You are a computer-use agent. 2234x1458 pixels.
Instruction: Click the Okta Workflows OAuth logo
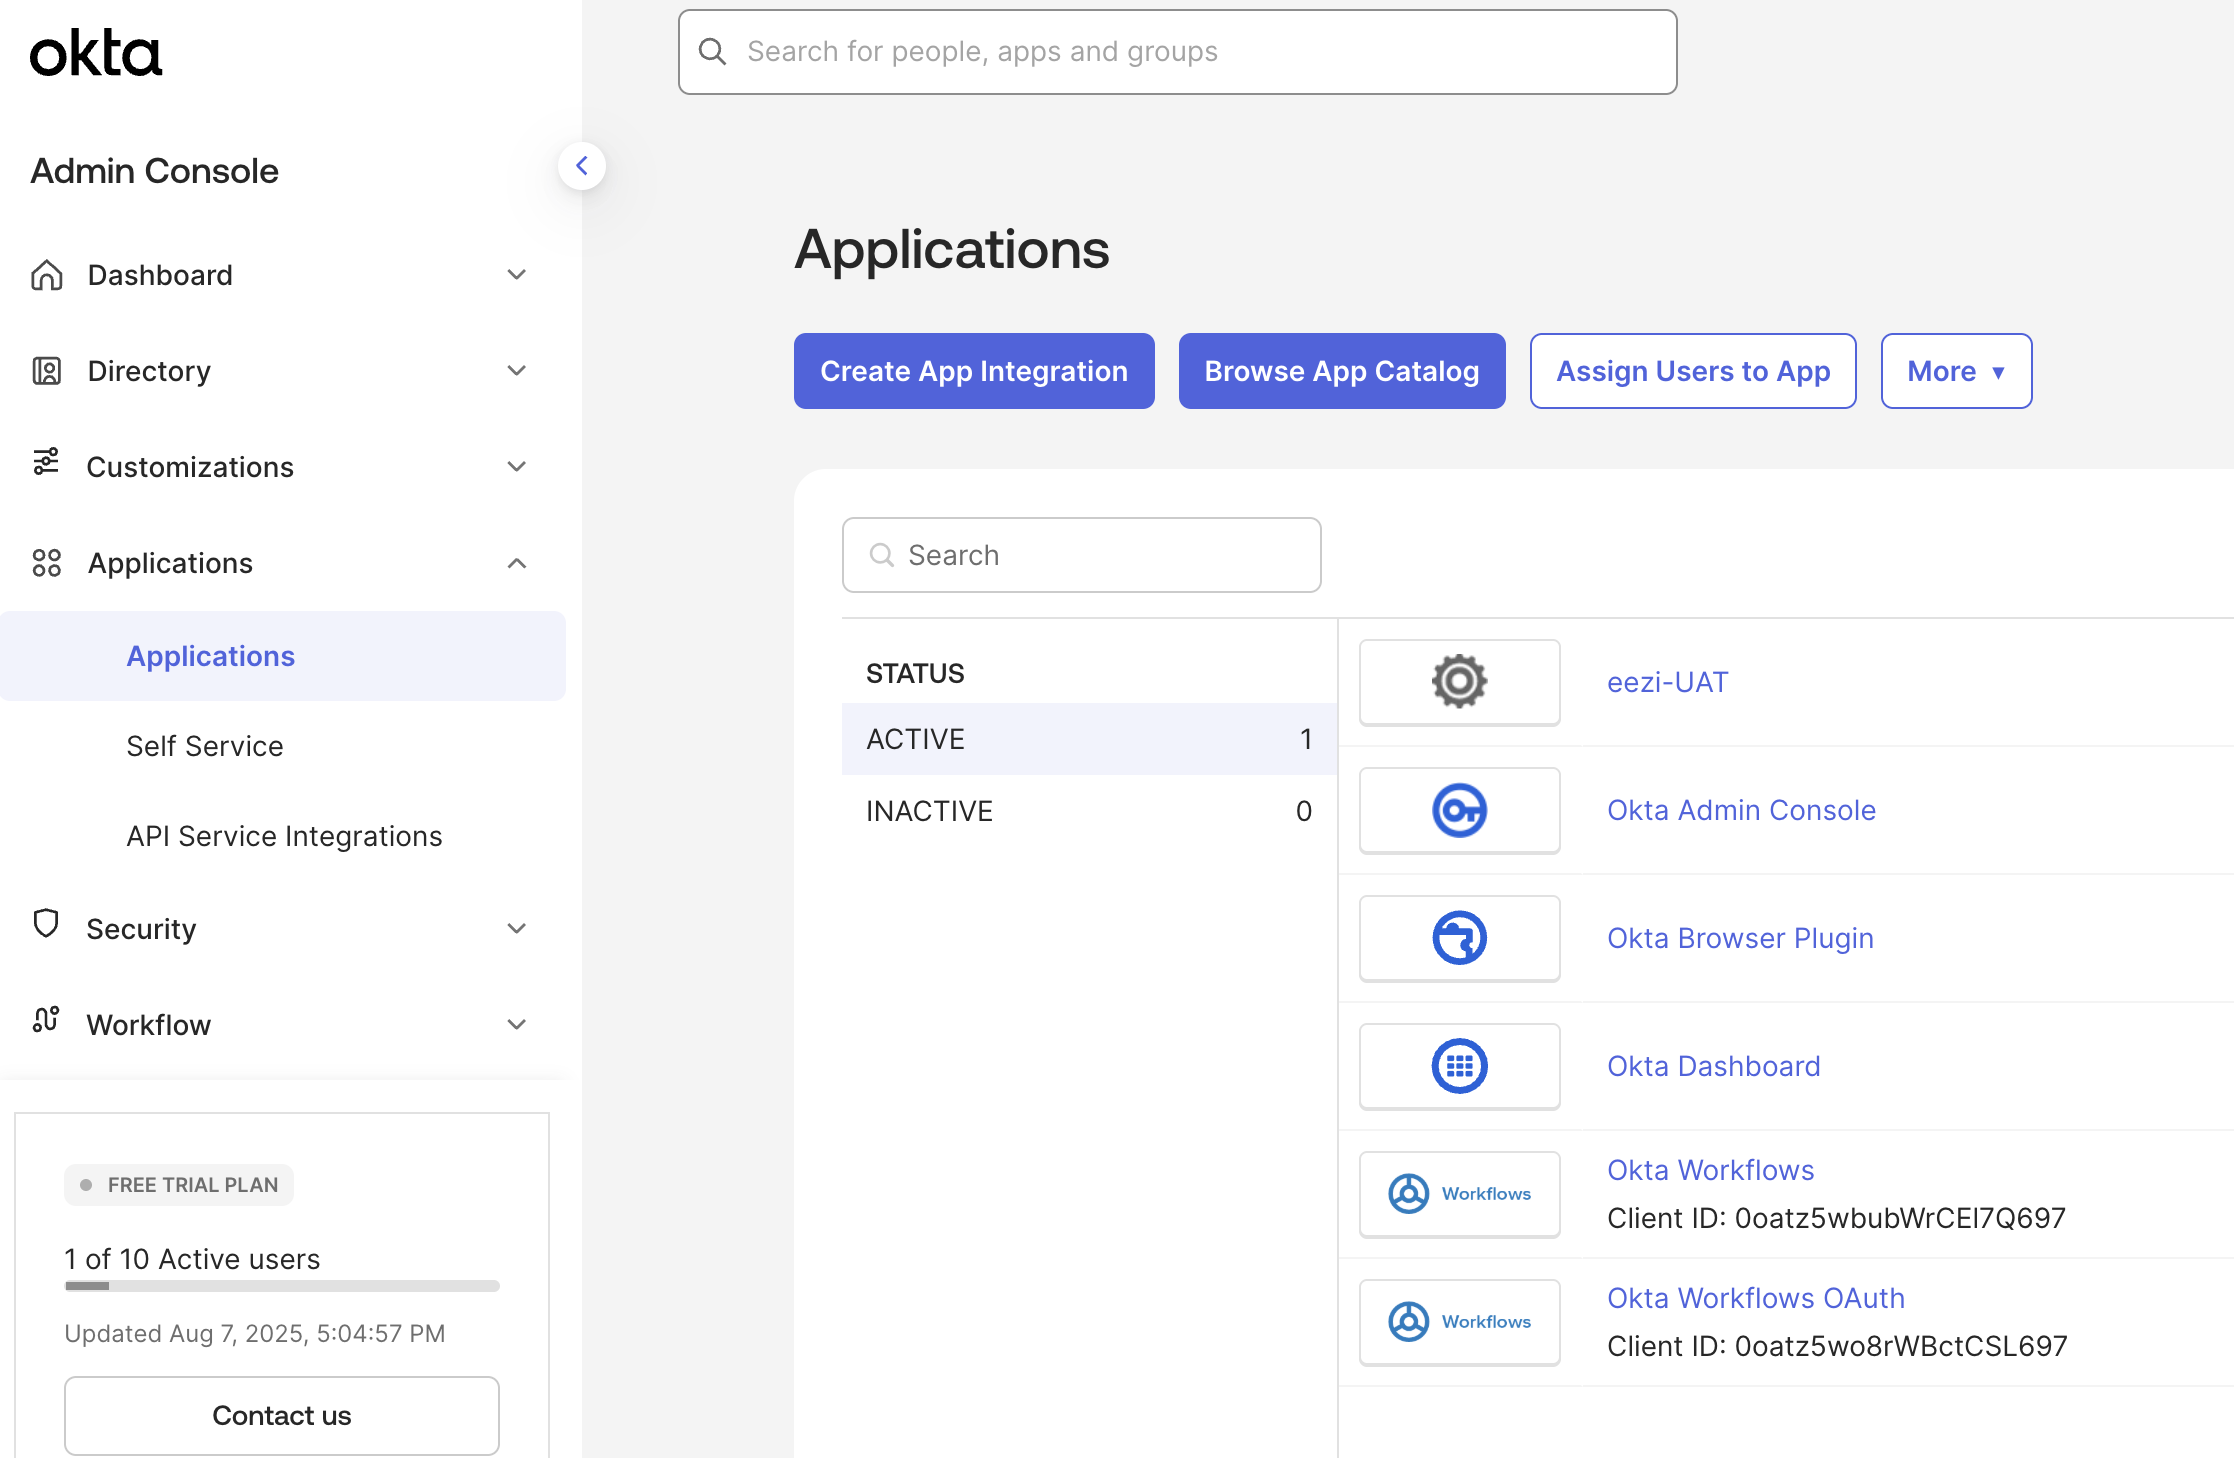click(1459, 1322)
